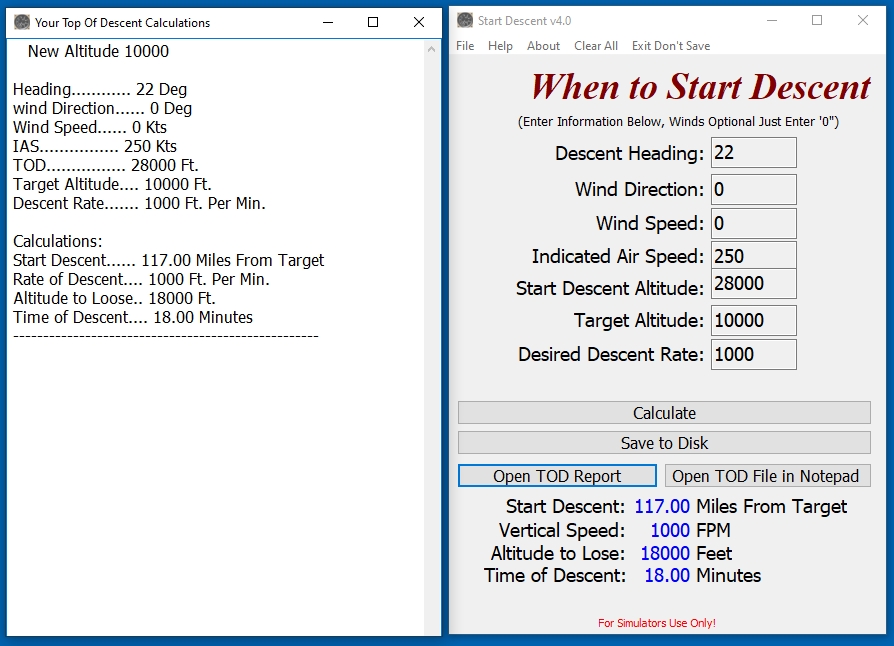Focus the Desired Descent Rate field

[x=753, y=355]
